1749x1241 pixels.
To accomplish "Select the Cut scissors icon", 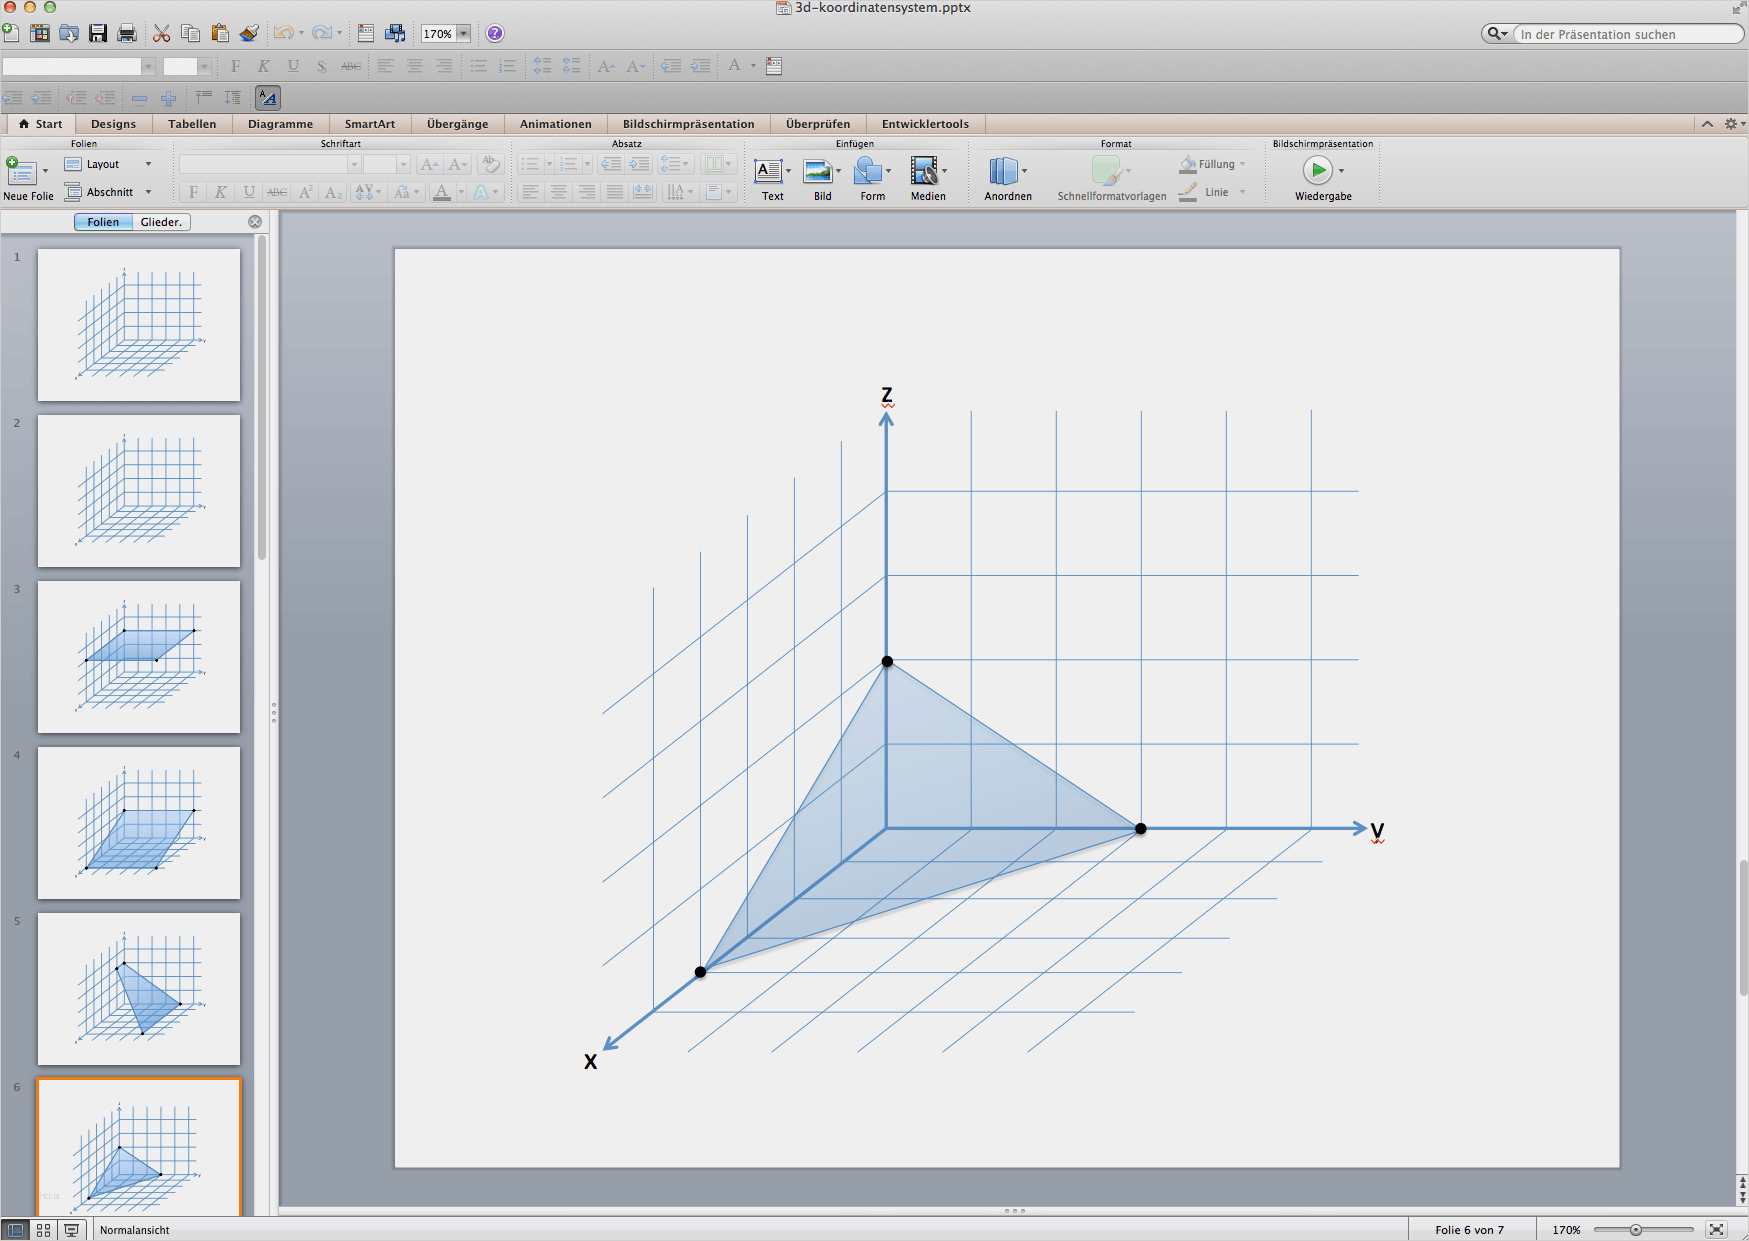I will pos(161,34).
